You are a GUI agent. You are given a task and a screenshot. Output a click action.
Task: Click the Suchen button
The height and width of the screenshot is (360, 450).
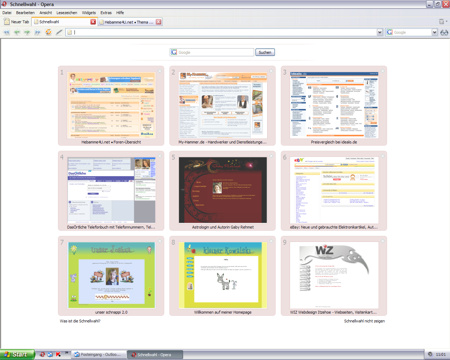265,52
